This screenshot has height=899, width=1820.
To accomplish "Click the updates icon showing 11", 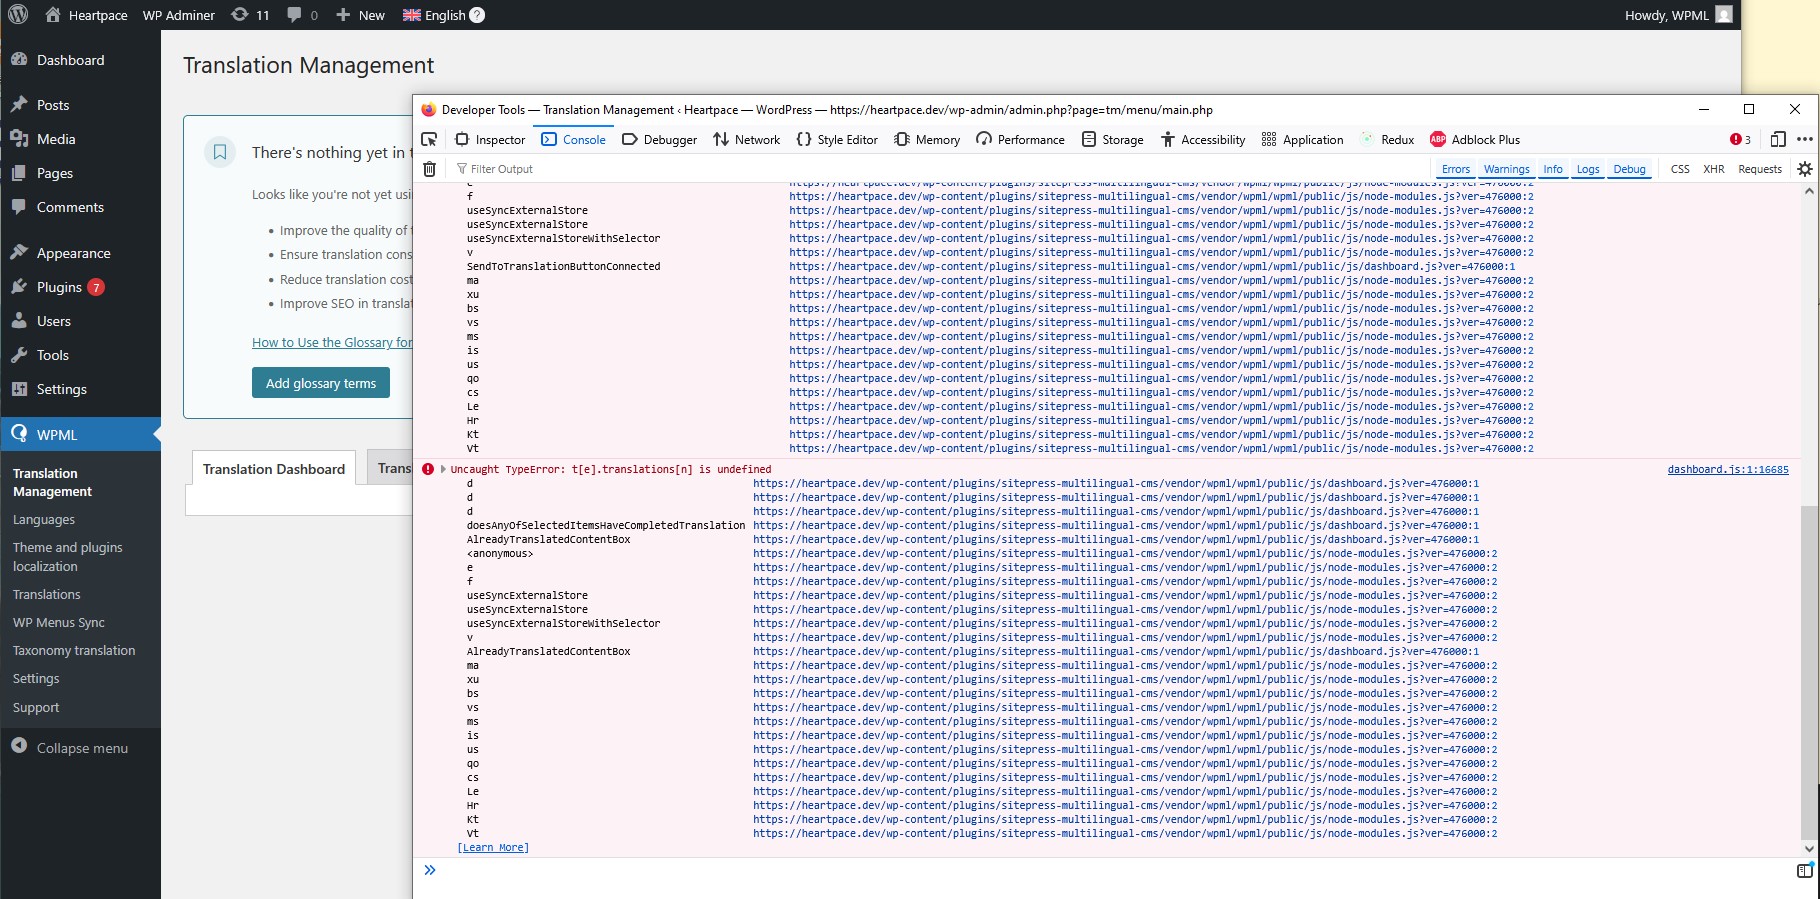I will pyautogui.click(x=250, y=15).
